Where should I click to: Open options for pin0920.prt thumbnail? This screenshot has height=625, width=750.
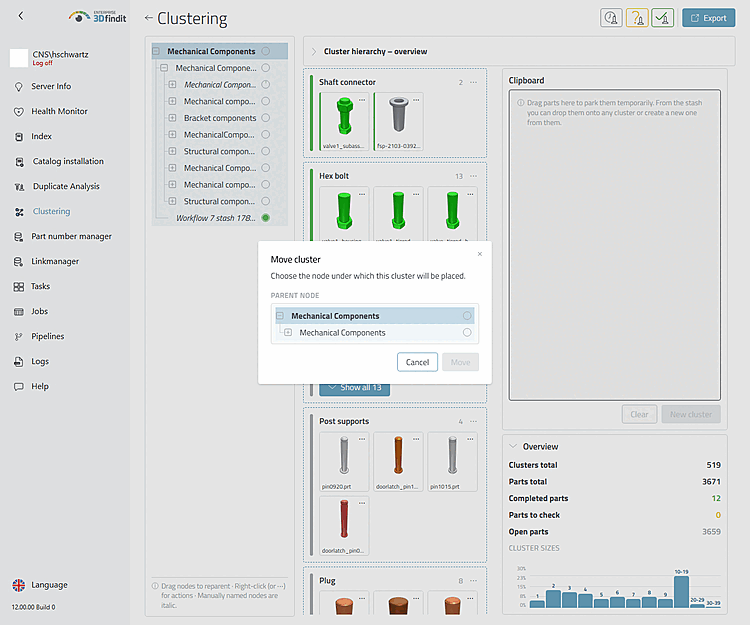point(362,439)
